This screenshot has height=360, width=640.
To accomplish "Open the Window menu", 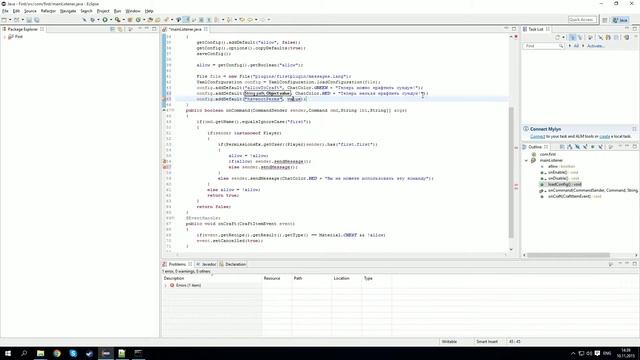I will tap(133, 11).
